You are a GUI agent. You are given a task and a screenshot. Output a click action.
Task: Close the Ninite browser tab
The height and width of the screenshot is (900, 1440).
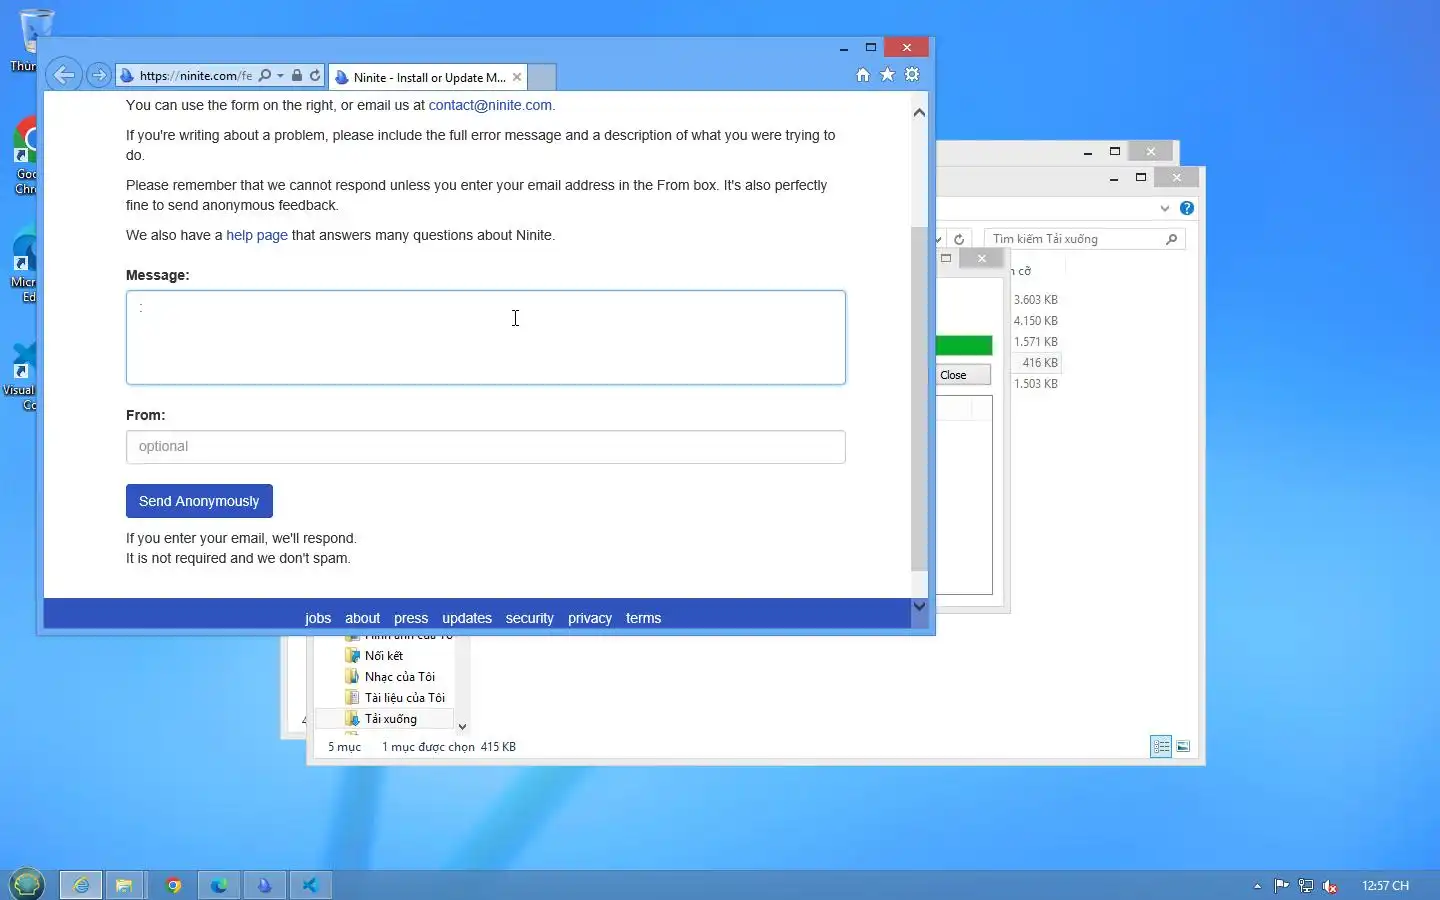point(517,77)
